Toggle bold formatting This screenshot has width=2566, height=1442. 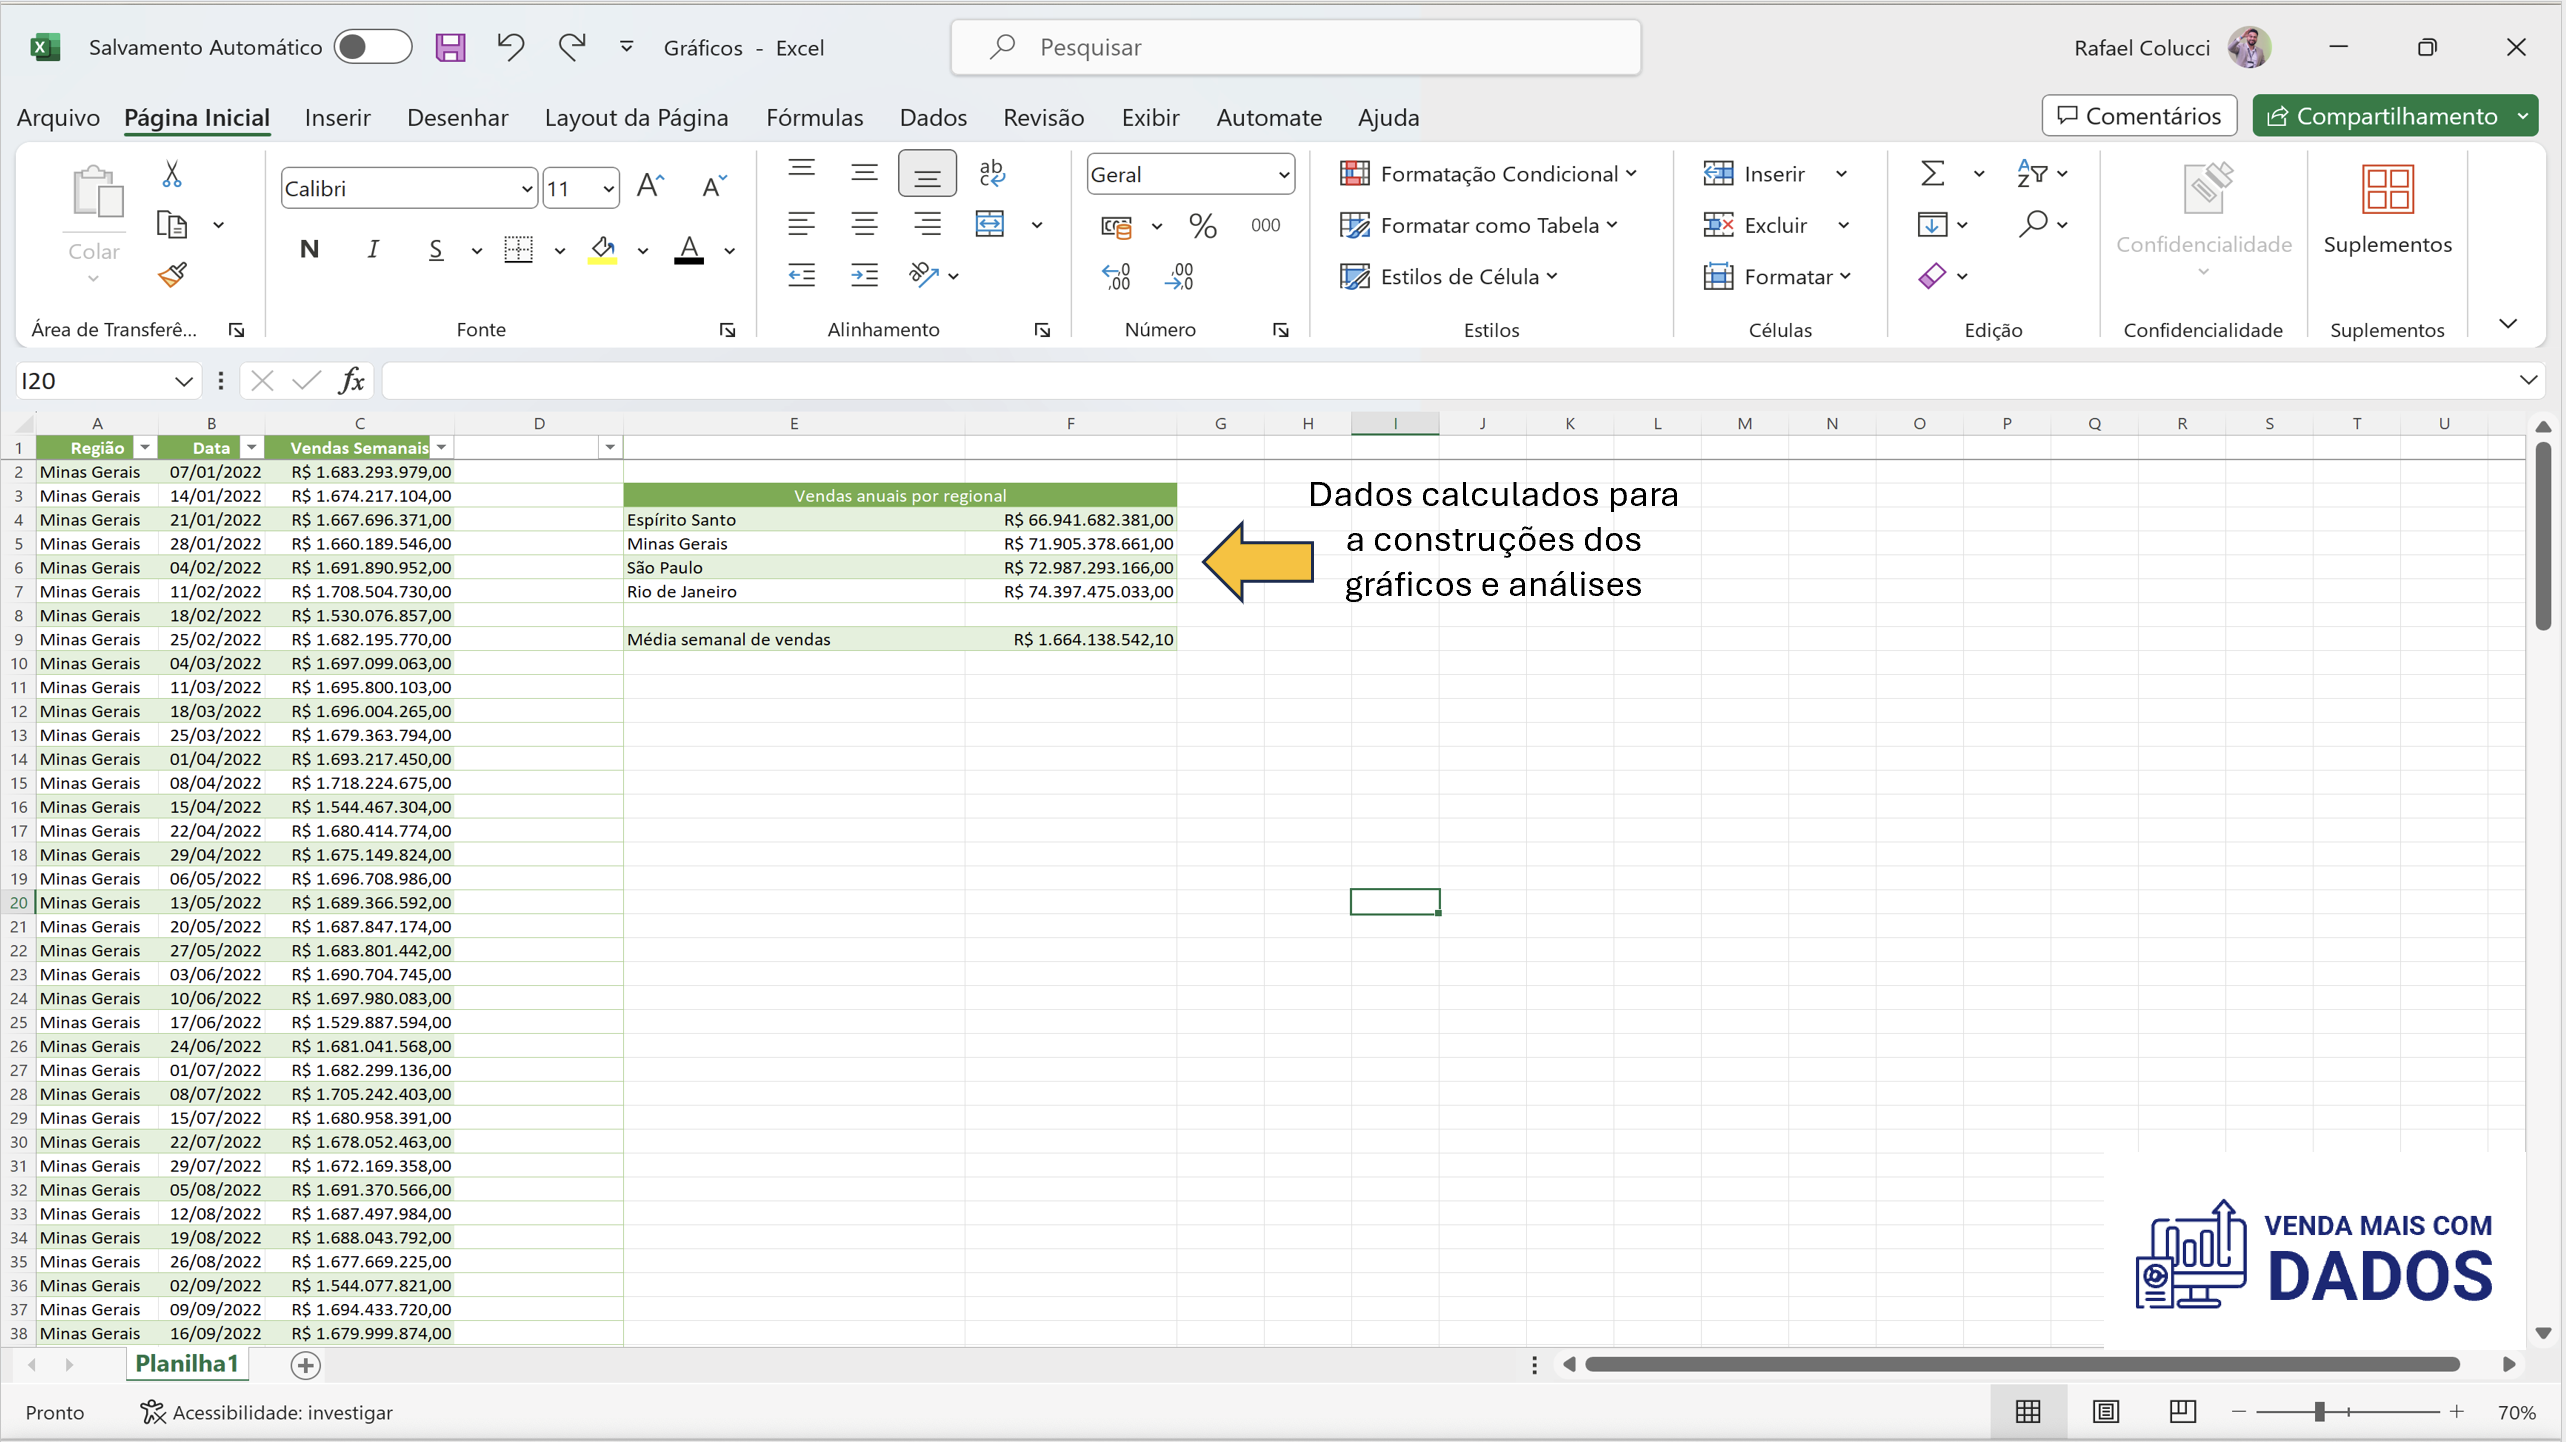click(308, 249)
